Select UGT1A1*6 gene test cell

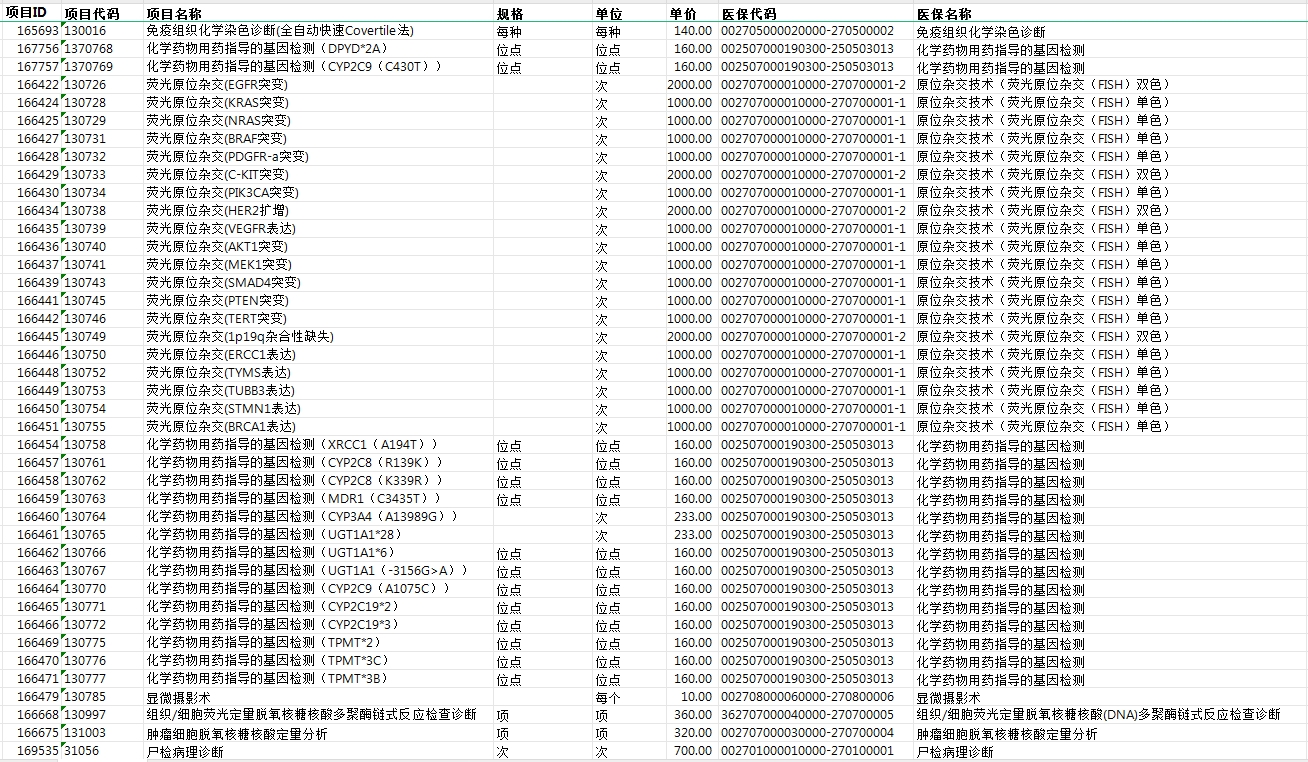[270, 553]
